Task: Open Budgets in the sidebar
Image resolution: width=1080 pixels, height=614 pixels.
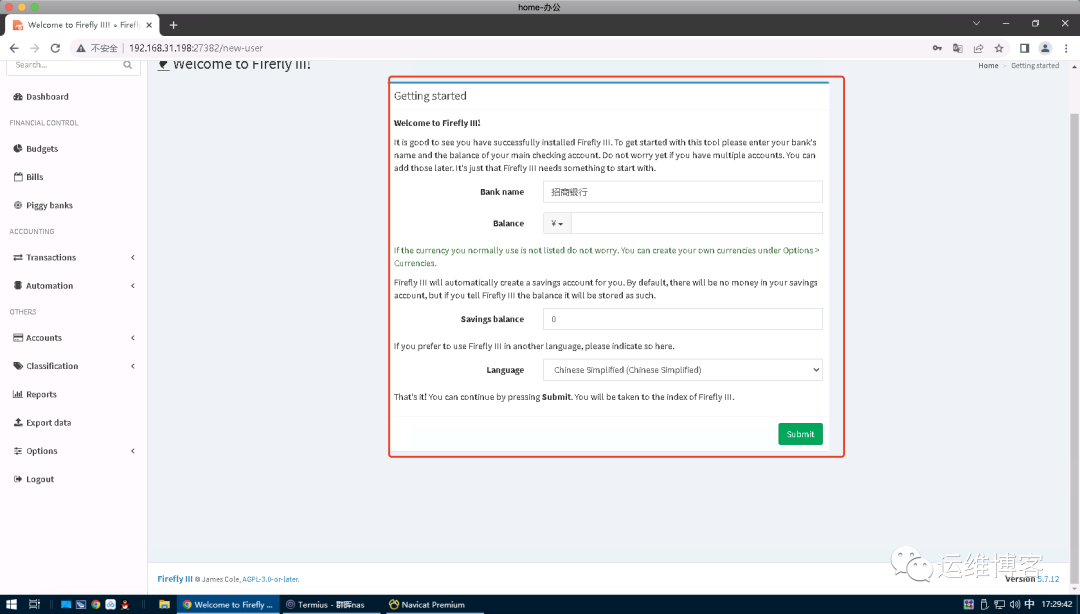Action: pyautogui.click(x=36, y=149)
